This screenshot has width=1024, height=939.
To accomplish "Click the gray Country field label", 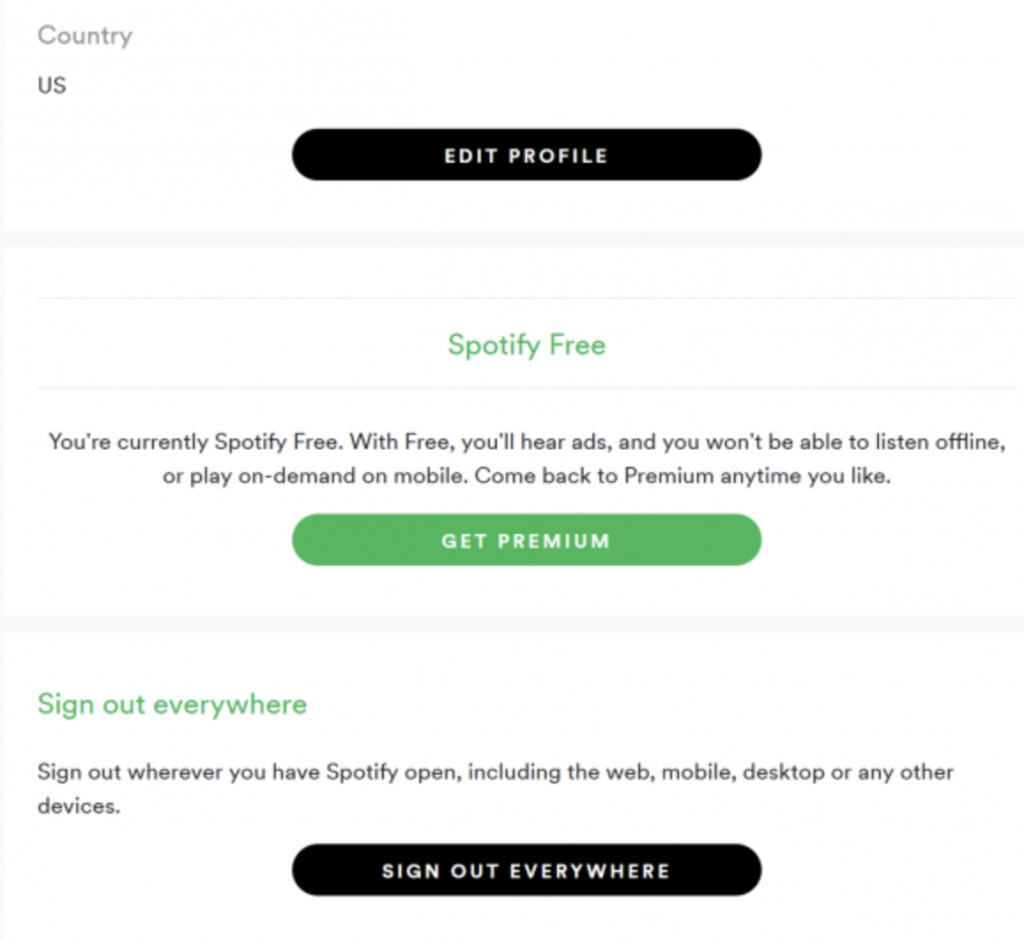I will (x=84, y=36).
